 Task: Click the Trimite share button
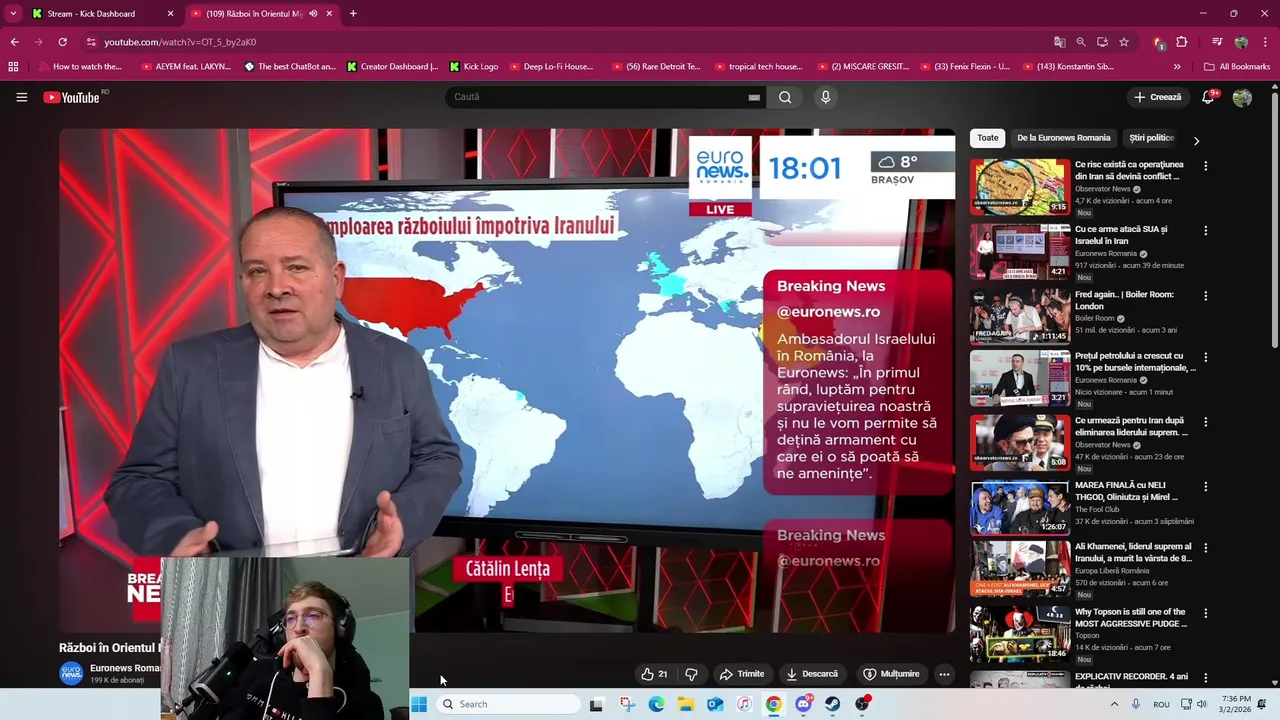tap(742, 674)
